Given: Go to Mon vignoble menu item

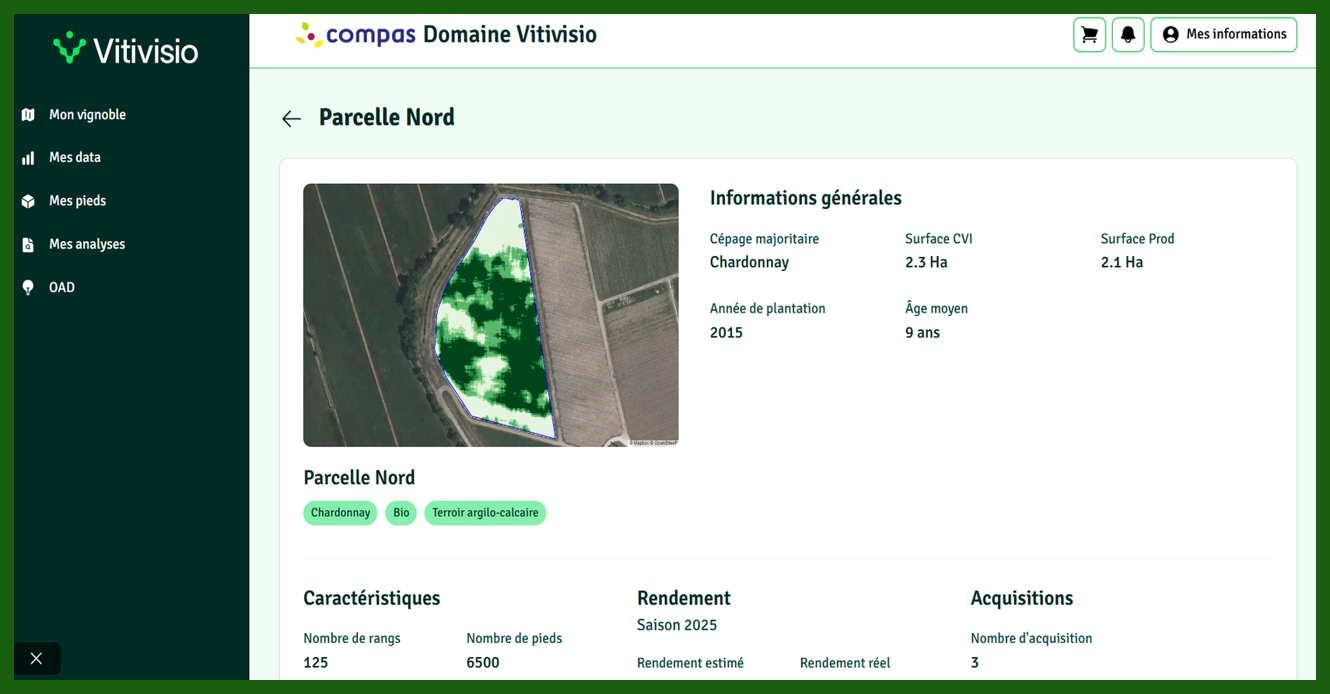Looking at the screenshot, I should [87, 115].
